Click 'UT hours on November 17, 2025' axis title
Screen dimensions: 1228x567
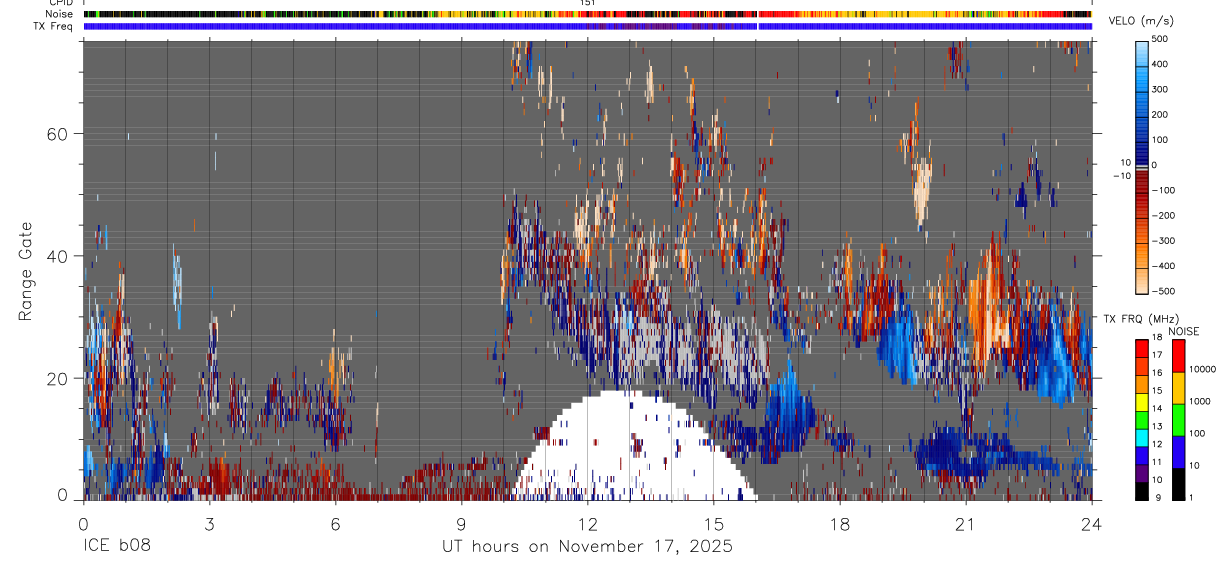587,547
